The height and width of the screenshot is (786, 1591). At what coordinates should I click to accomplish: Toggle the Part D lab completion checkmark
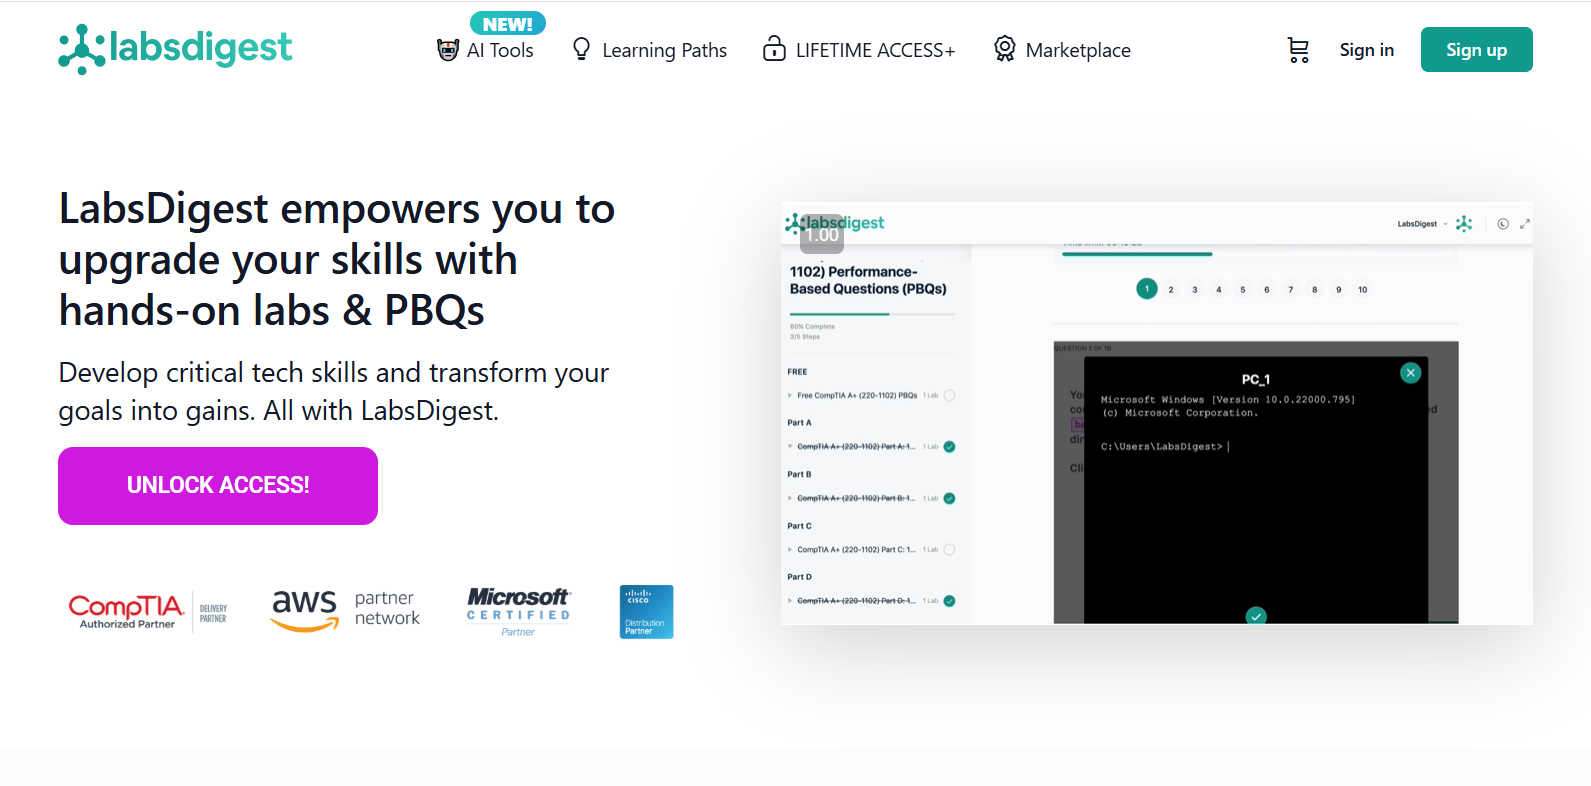[949, 601]
